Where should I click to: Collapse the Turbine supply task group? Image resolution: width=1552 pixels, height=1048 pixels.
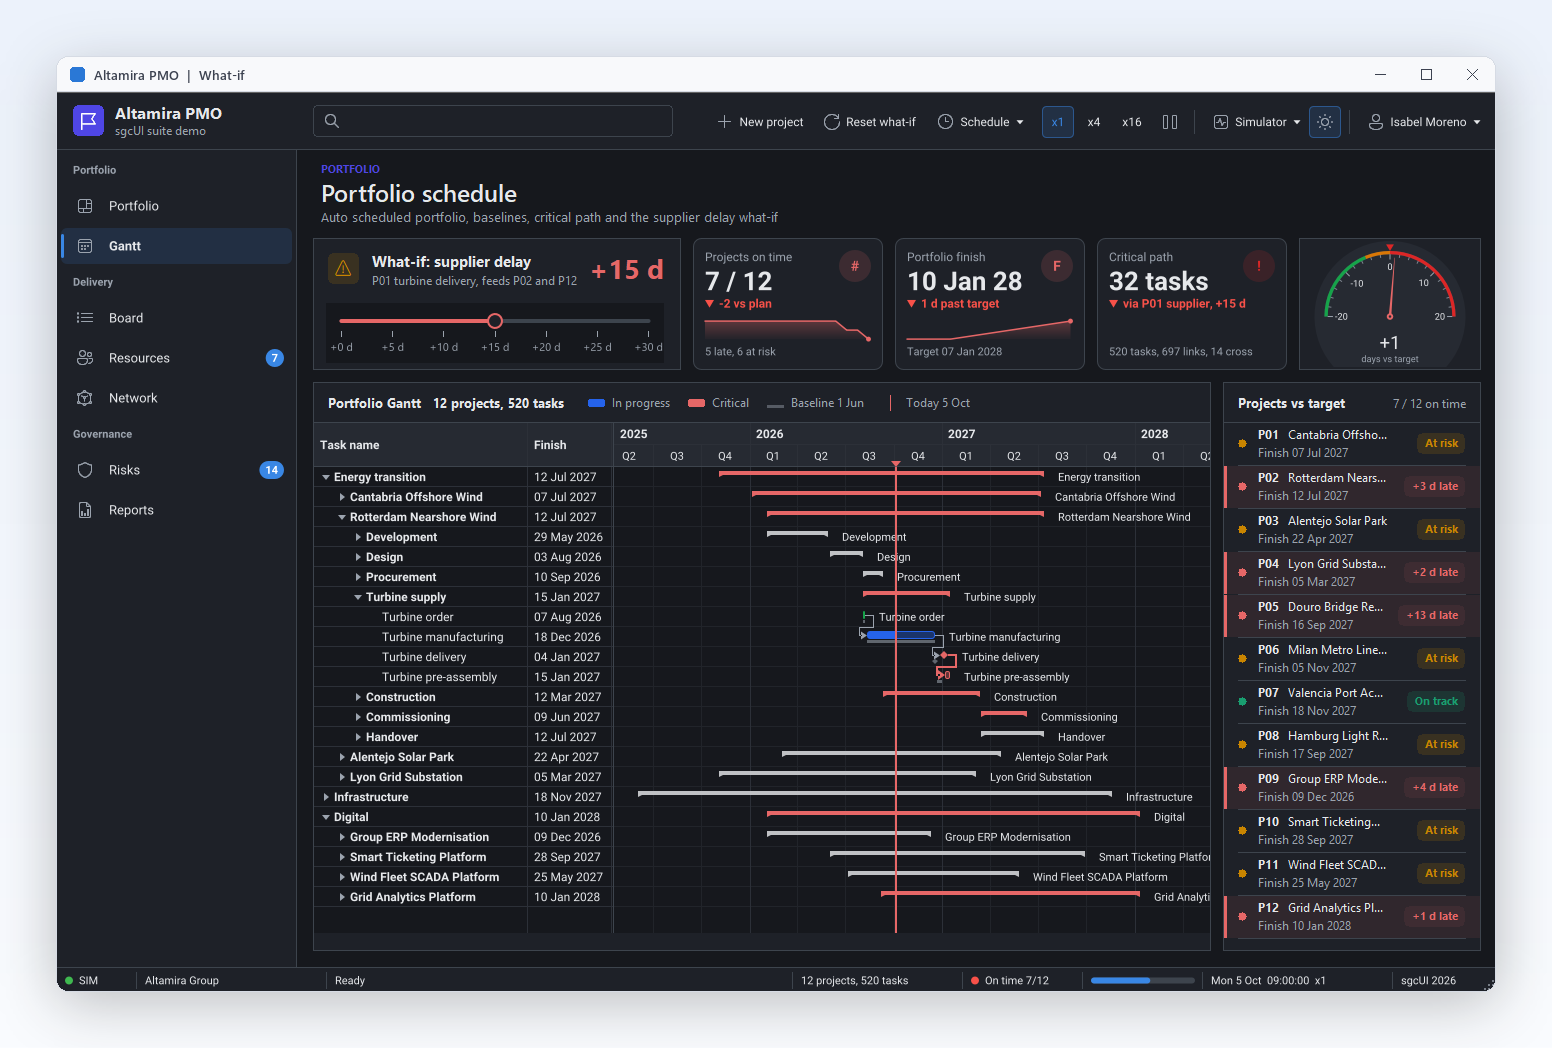[358, 597]
